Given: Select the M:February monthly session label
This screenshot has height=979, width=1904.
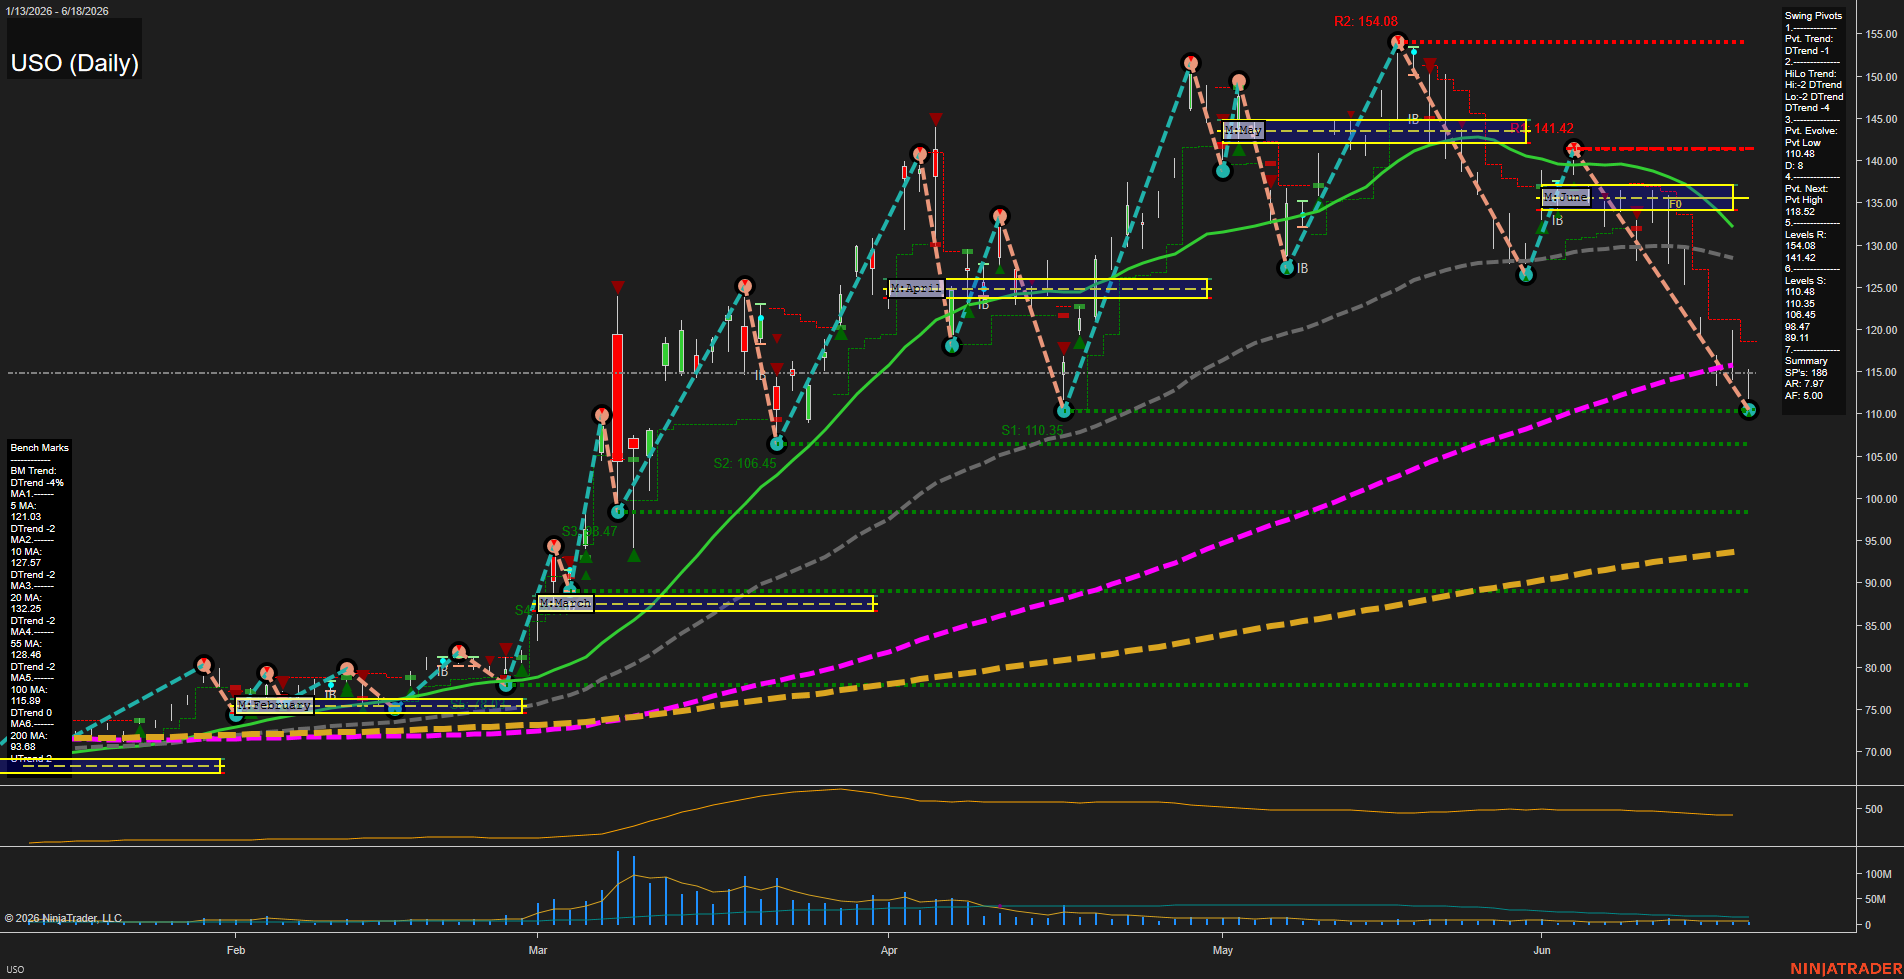Looking at the screenshot, I should 274,705.
